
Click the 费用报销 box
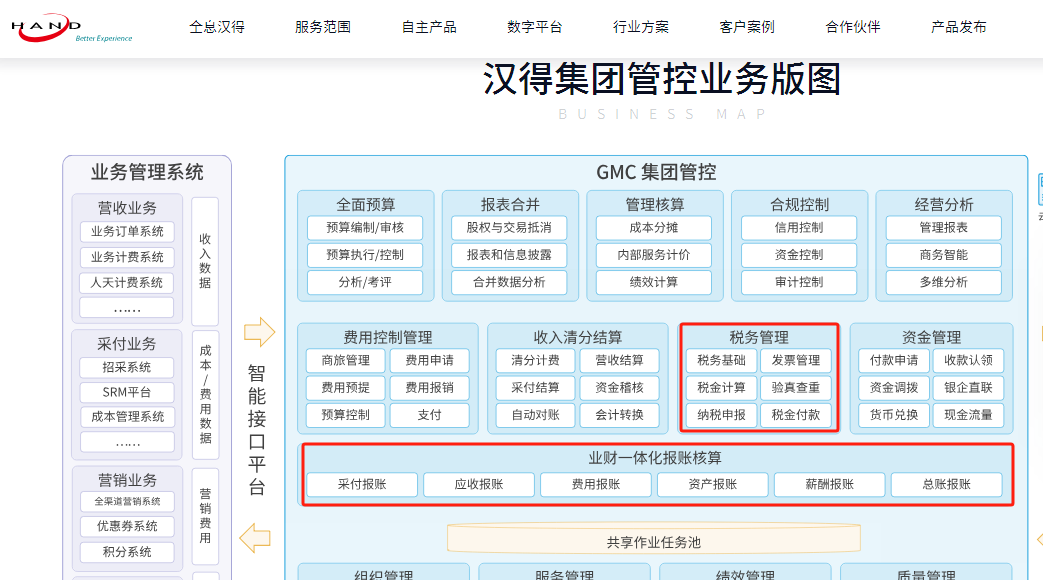430,388
